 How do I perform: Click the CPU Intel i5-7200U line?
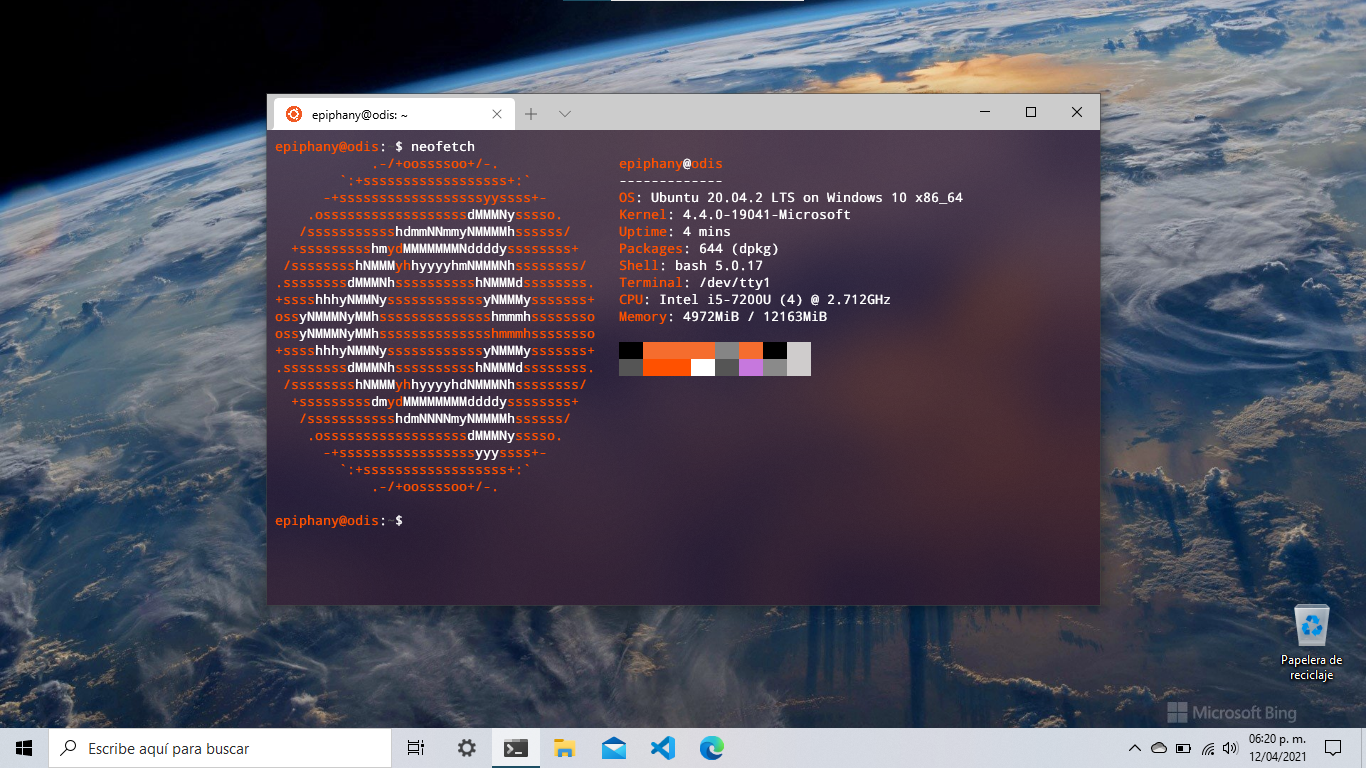coord(755,300)
